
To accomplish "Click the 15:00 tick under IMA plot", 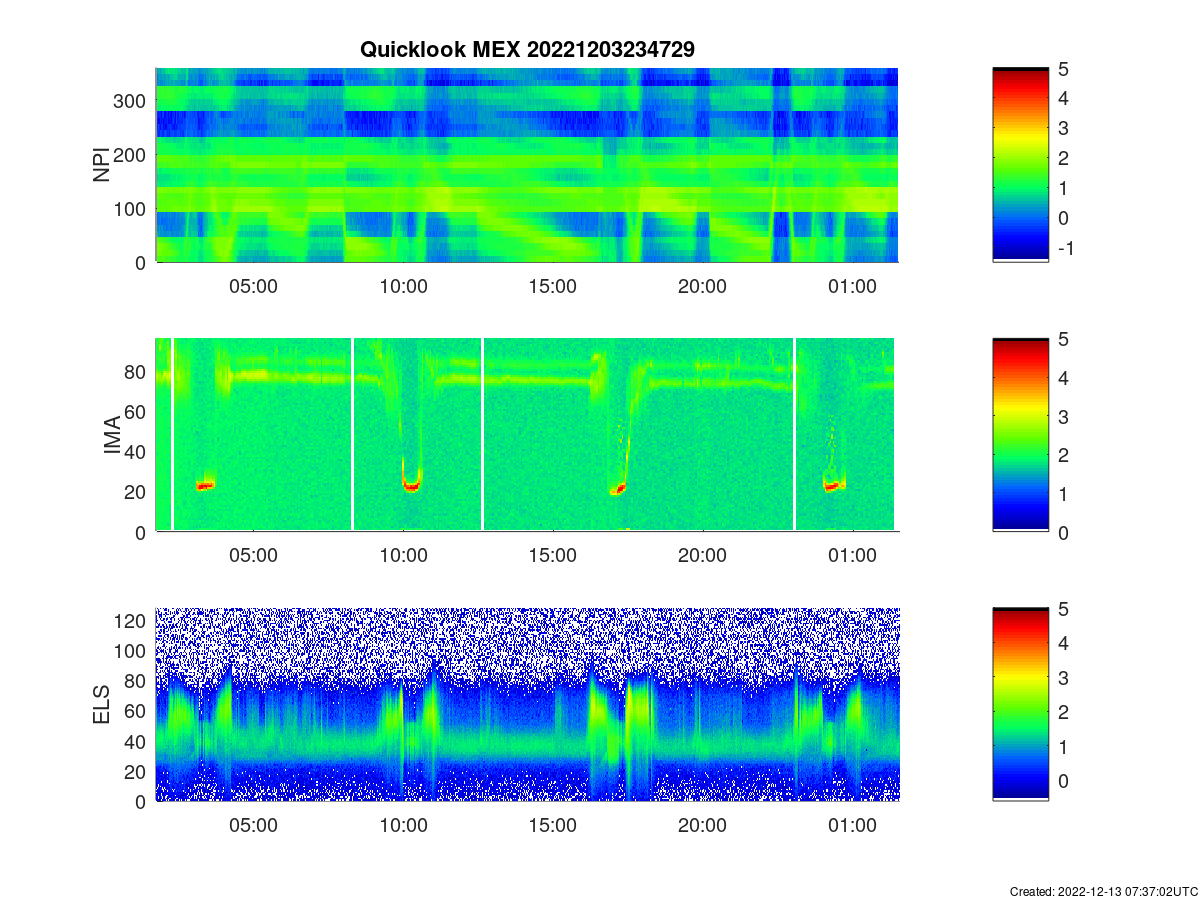I will (x=553, y=555).
